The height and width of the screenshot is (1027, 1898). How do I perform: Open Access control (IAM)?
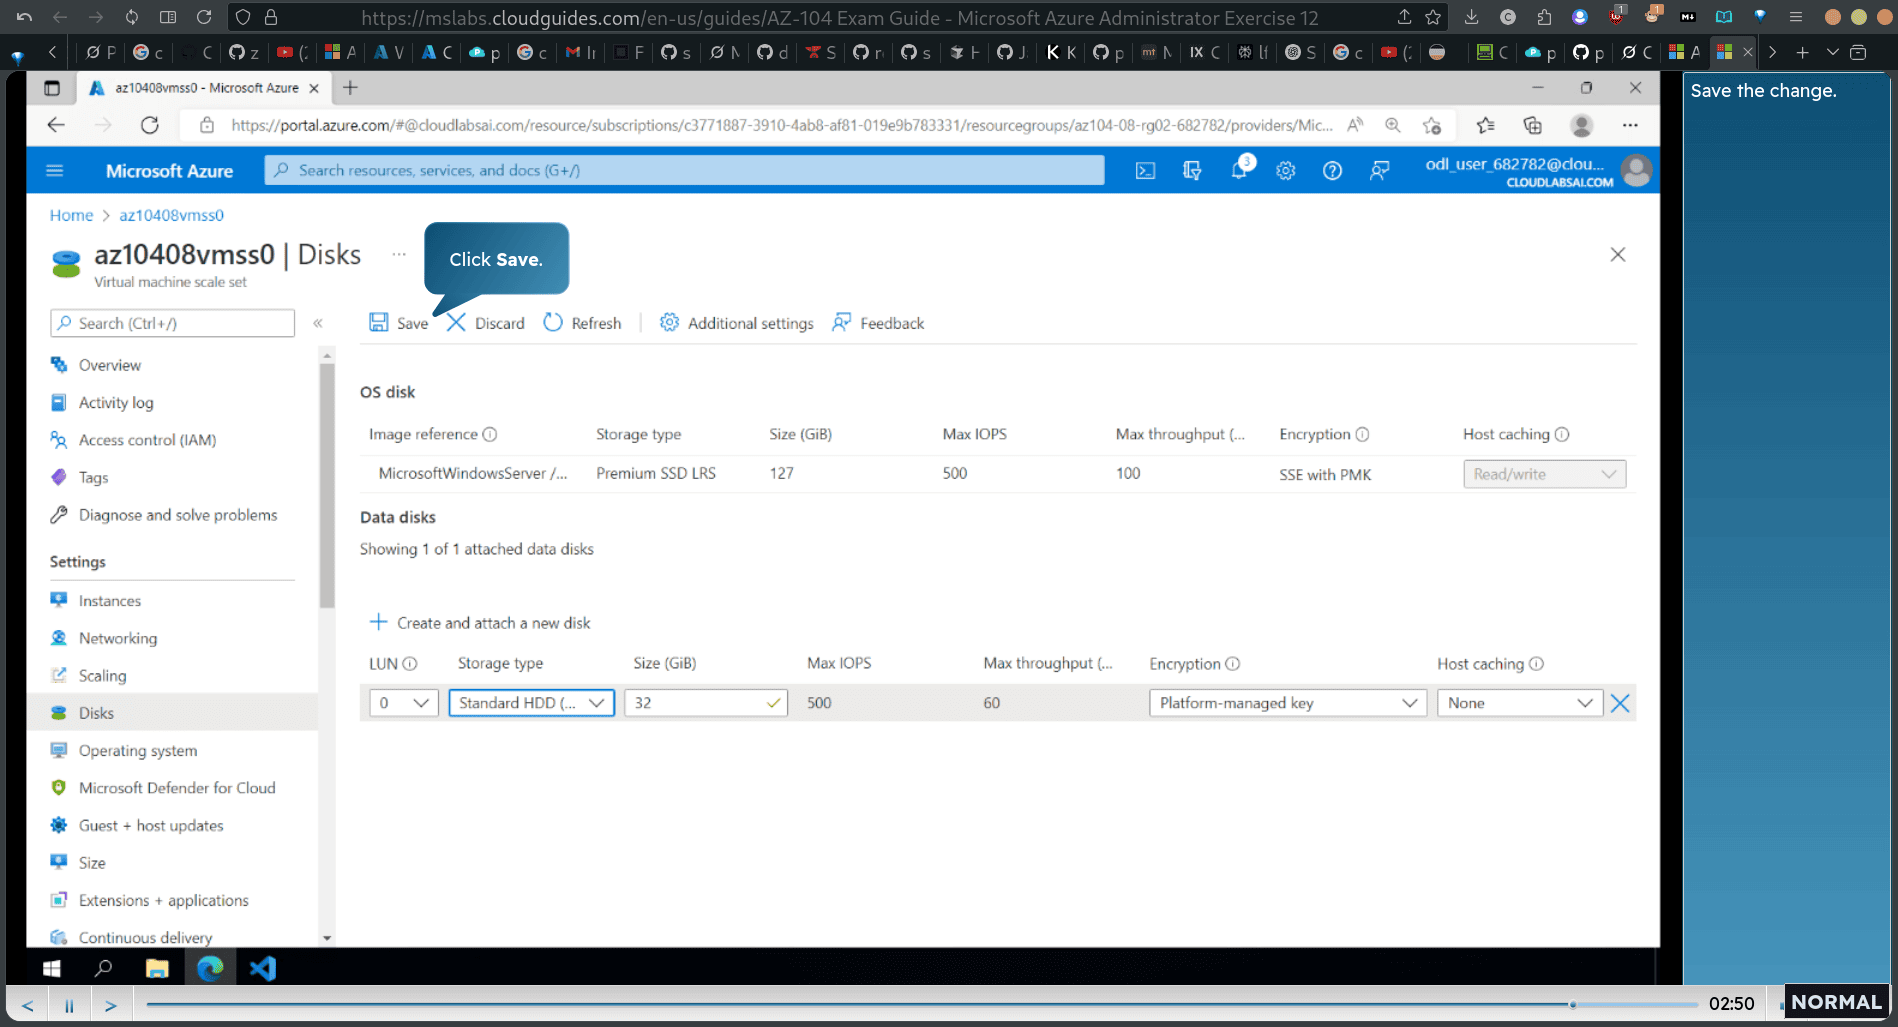pyautogui.click(x=147, y=440)
